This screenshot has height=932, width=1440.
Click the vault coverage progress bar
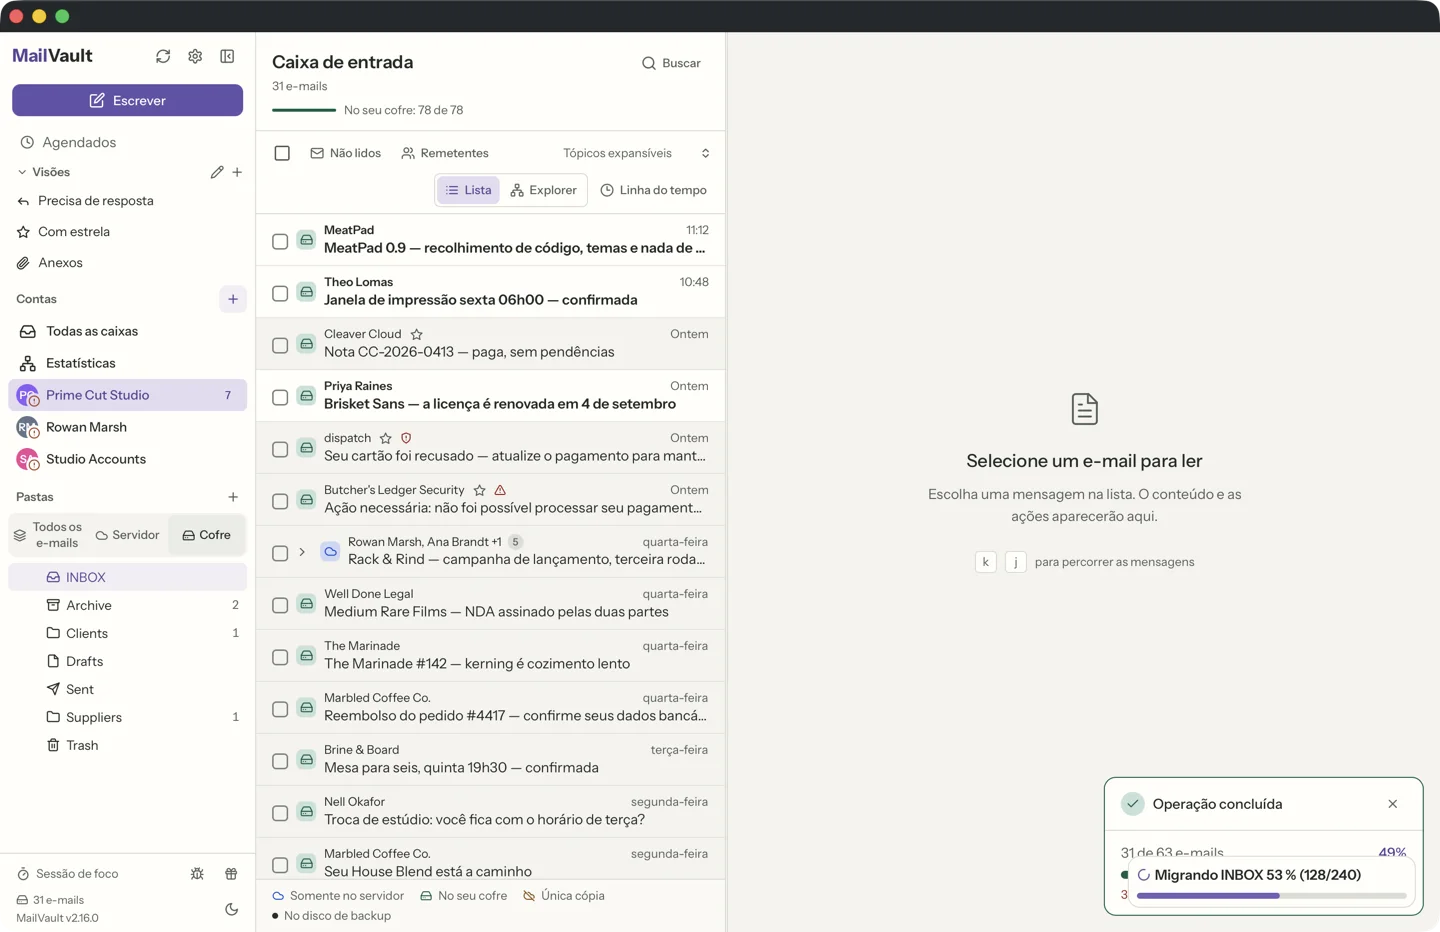pyautogui.click(x=304, y=110)
